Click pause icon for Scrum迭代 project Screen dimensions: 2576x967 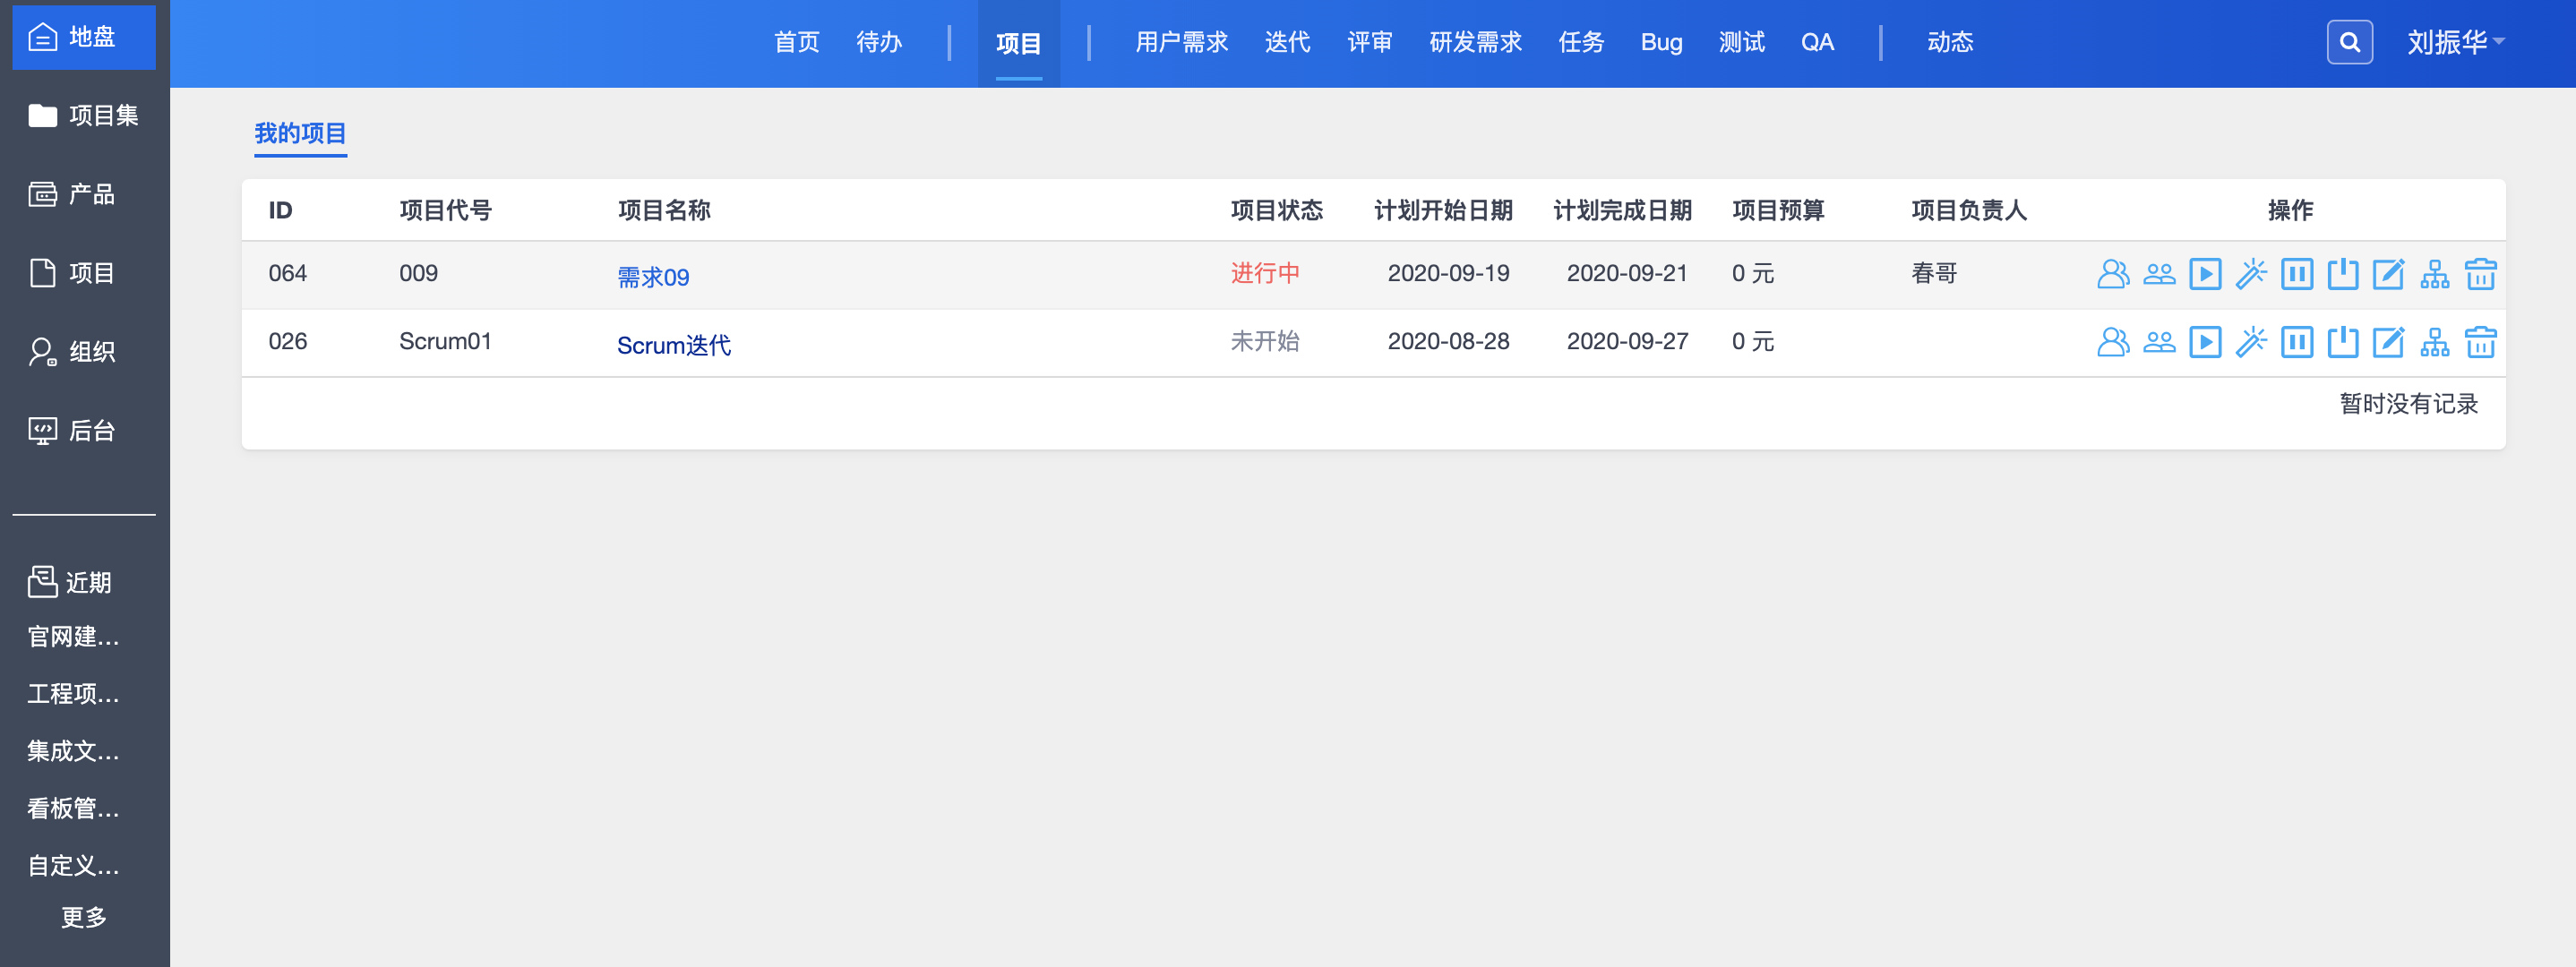pos(2296,342)
